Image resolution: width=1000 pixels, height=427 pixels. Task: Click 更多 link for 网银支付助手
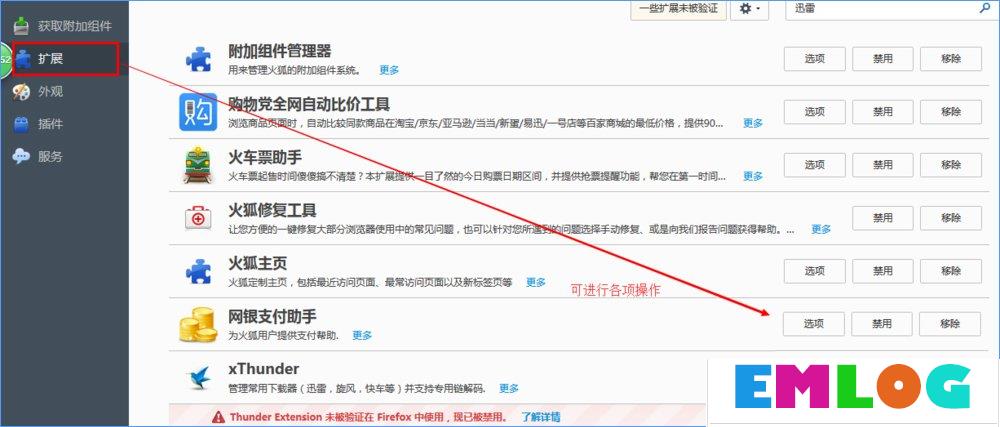(x=362, y=335)
